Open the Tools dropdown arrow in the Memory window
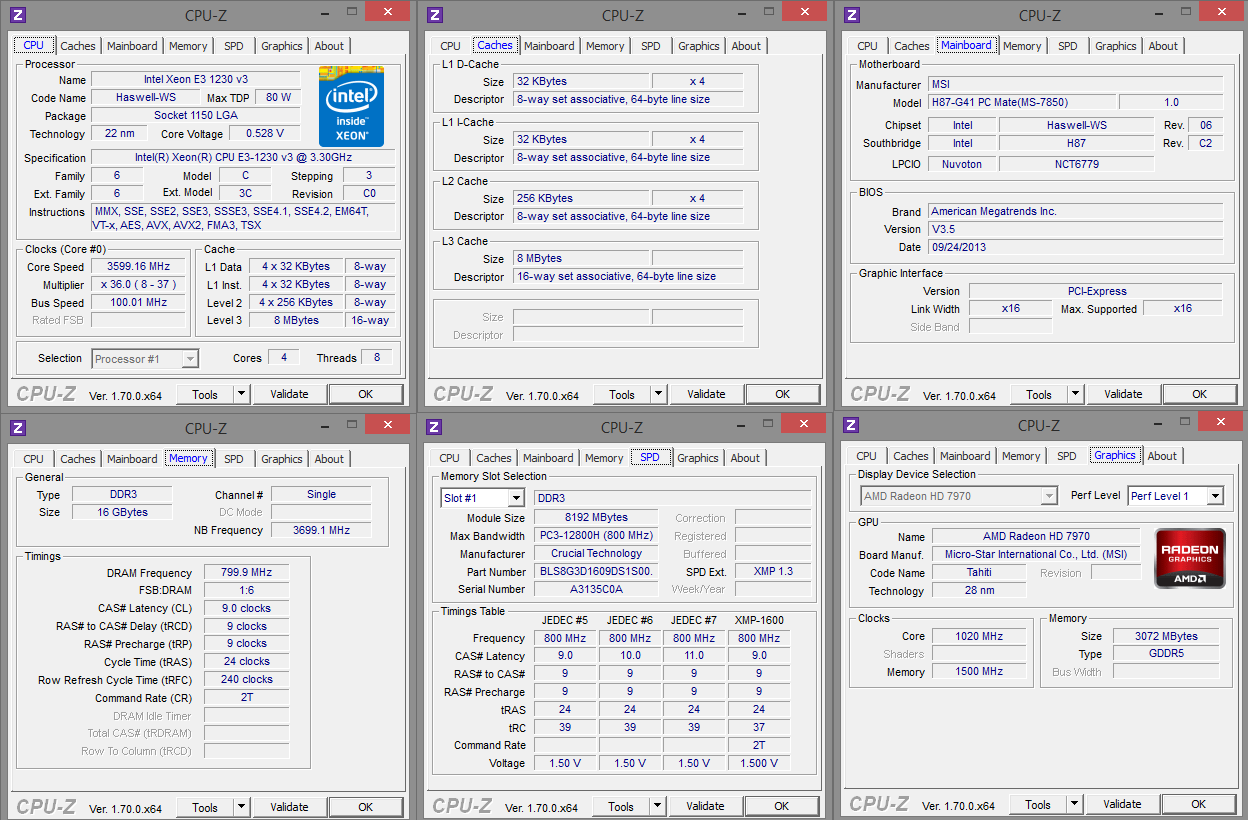 [241, 807]
